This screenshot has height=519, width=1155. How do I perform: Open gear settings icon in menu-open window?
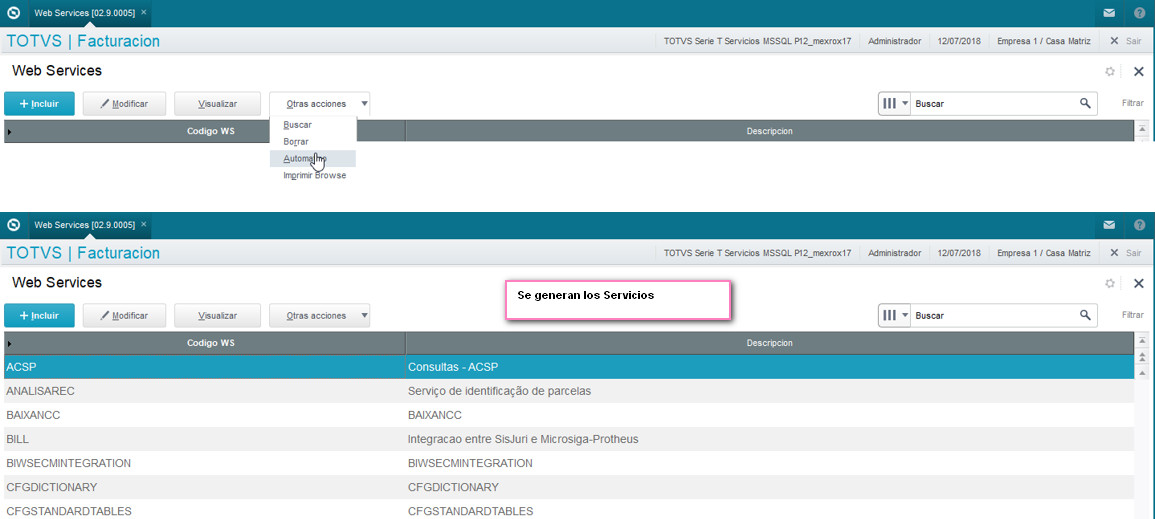(x=1109, y=71)
